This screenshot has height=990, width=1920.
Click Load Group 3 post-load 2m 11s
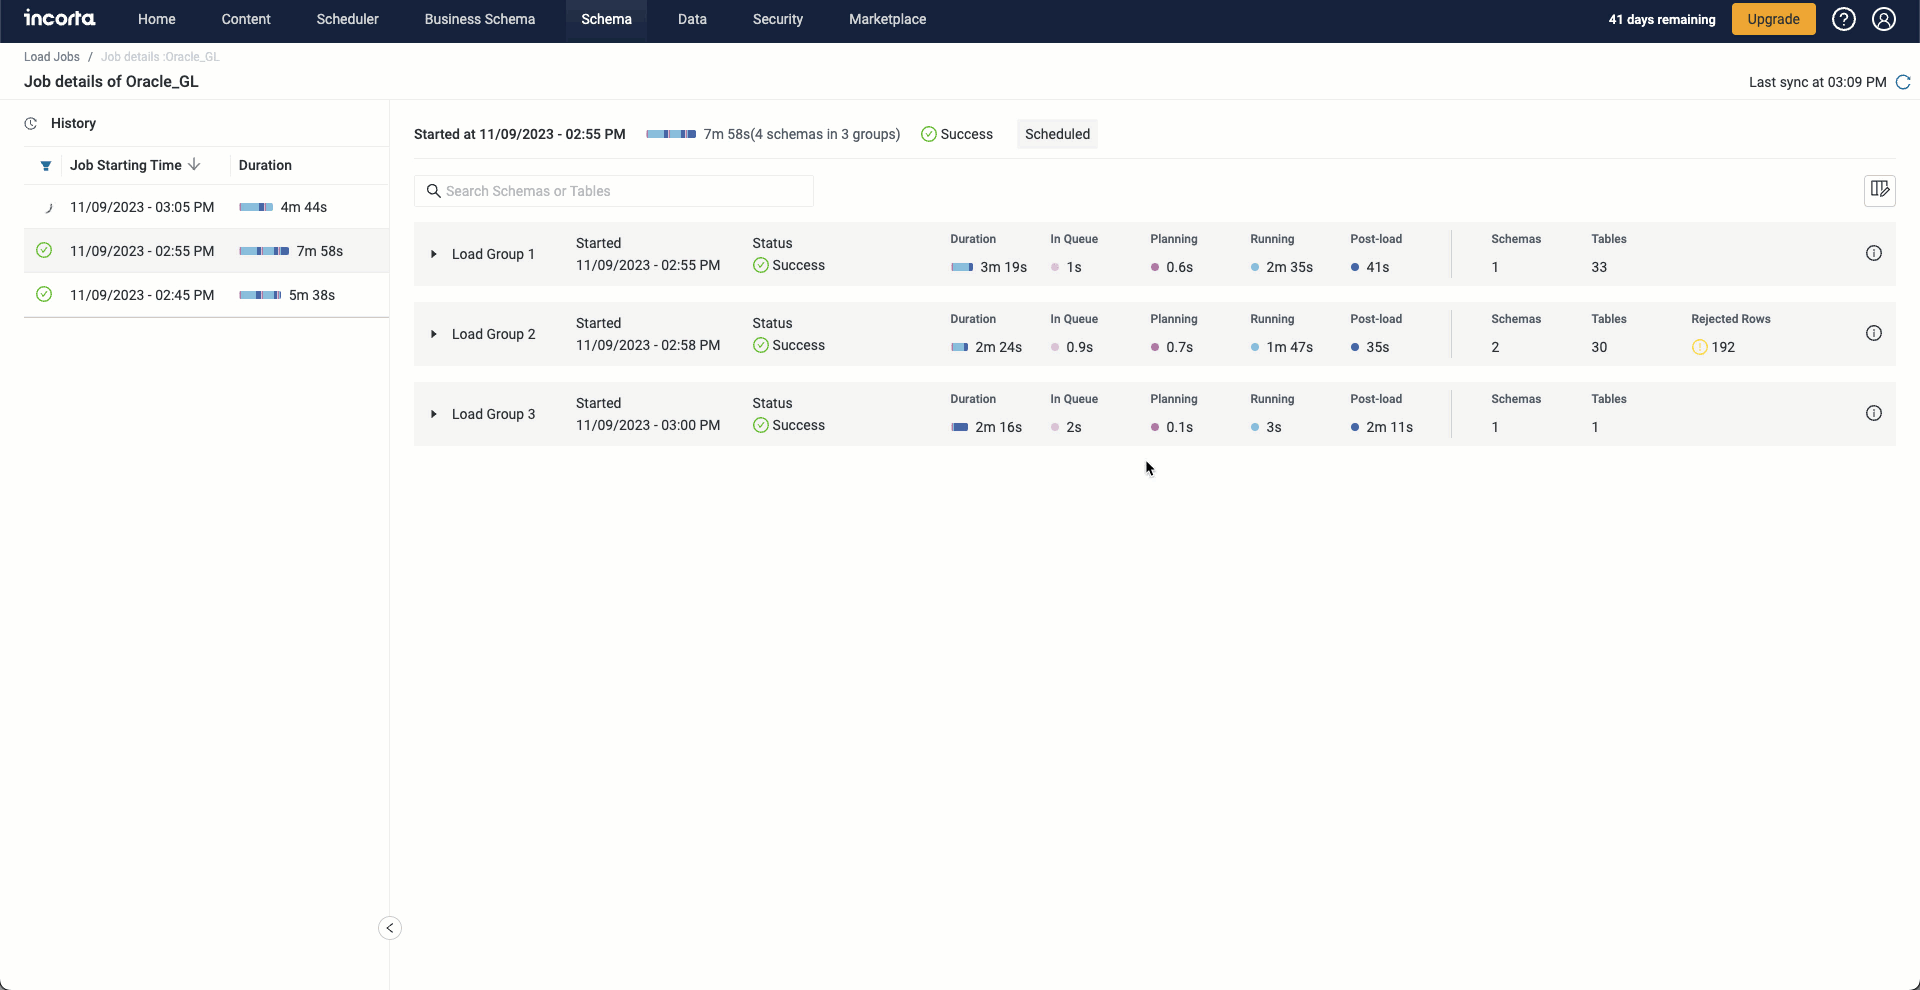coord(1389,427)
